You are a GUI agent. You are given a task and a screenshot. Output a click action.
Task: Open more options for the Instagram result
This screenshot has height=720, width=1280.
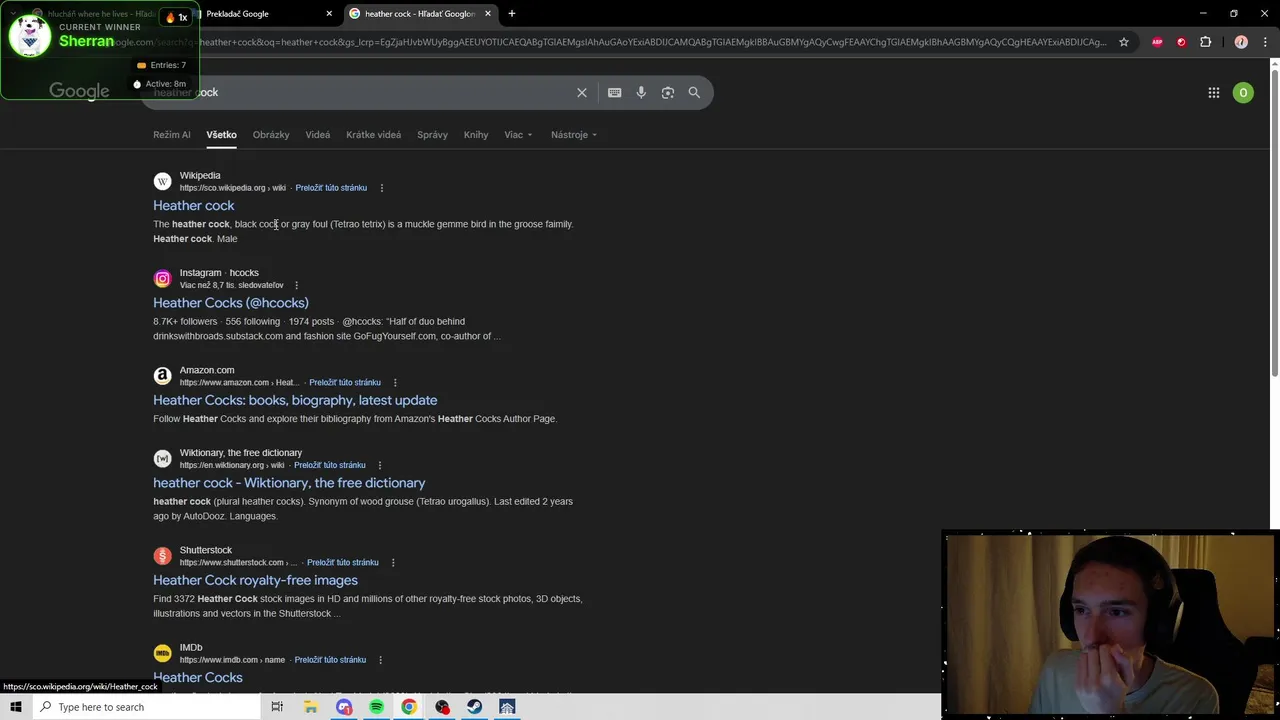296,285
